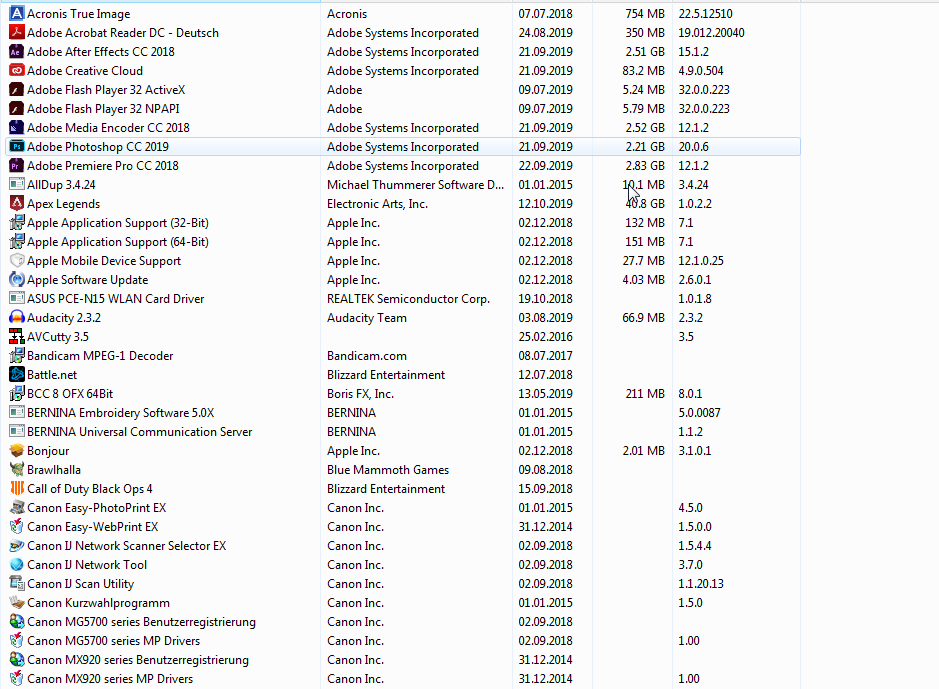Select Bandicam MPEG-1 Decoder

(x=100, y=356)
